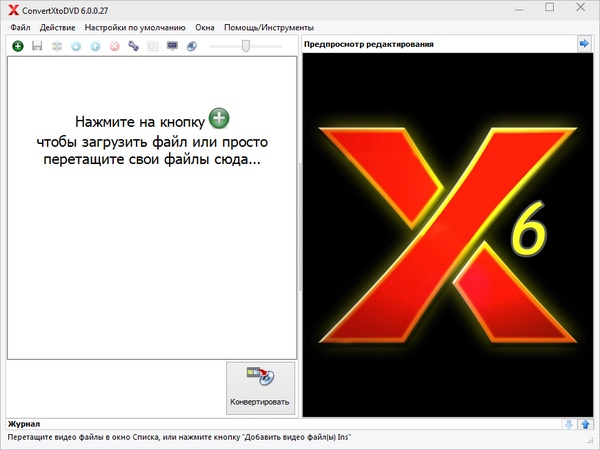The image size is (600, 450).
Task: Click the monitor preview icon in toolbar
Action: pos(172,46)
